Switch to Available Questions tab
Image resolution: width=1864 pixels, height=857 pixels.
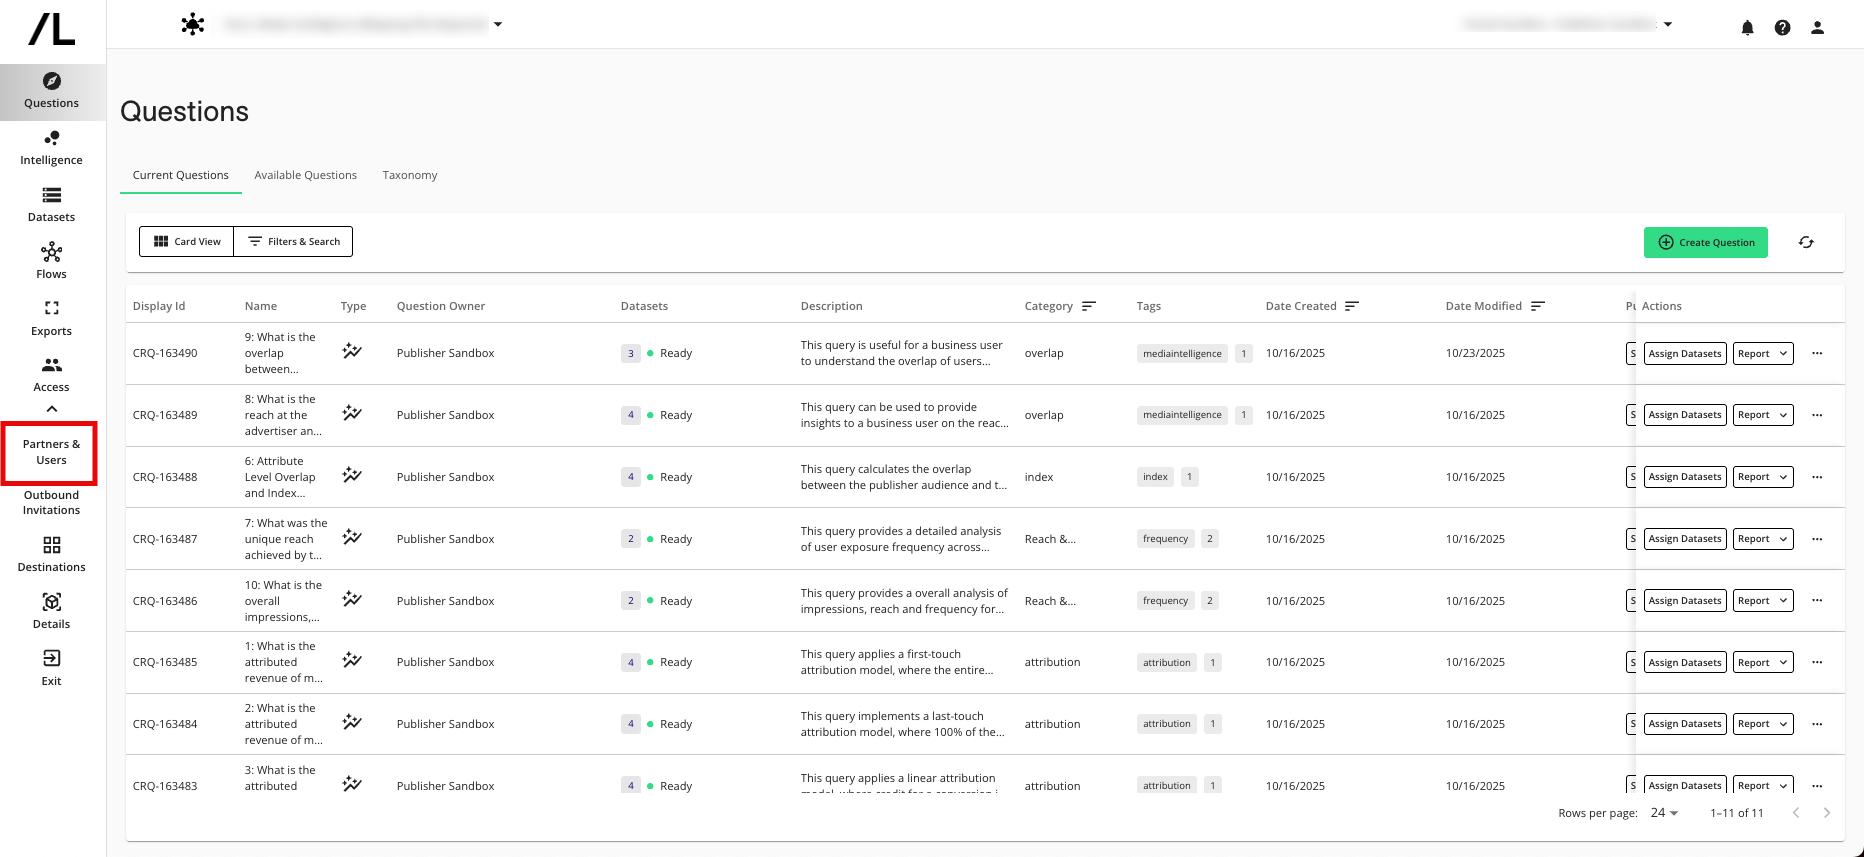click(x=305, y=175)
